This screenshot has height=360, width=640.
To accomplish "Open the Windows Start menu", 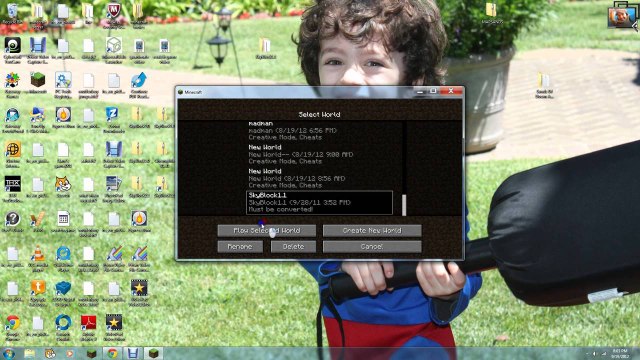I will click(x=8, y=353).
